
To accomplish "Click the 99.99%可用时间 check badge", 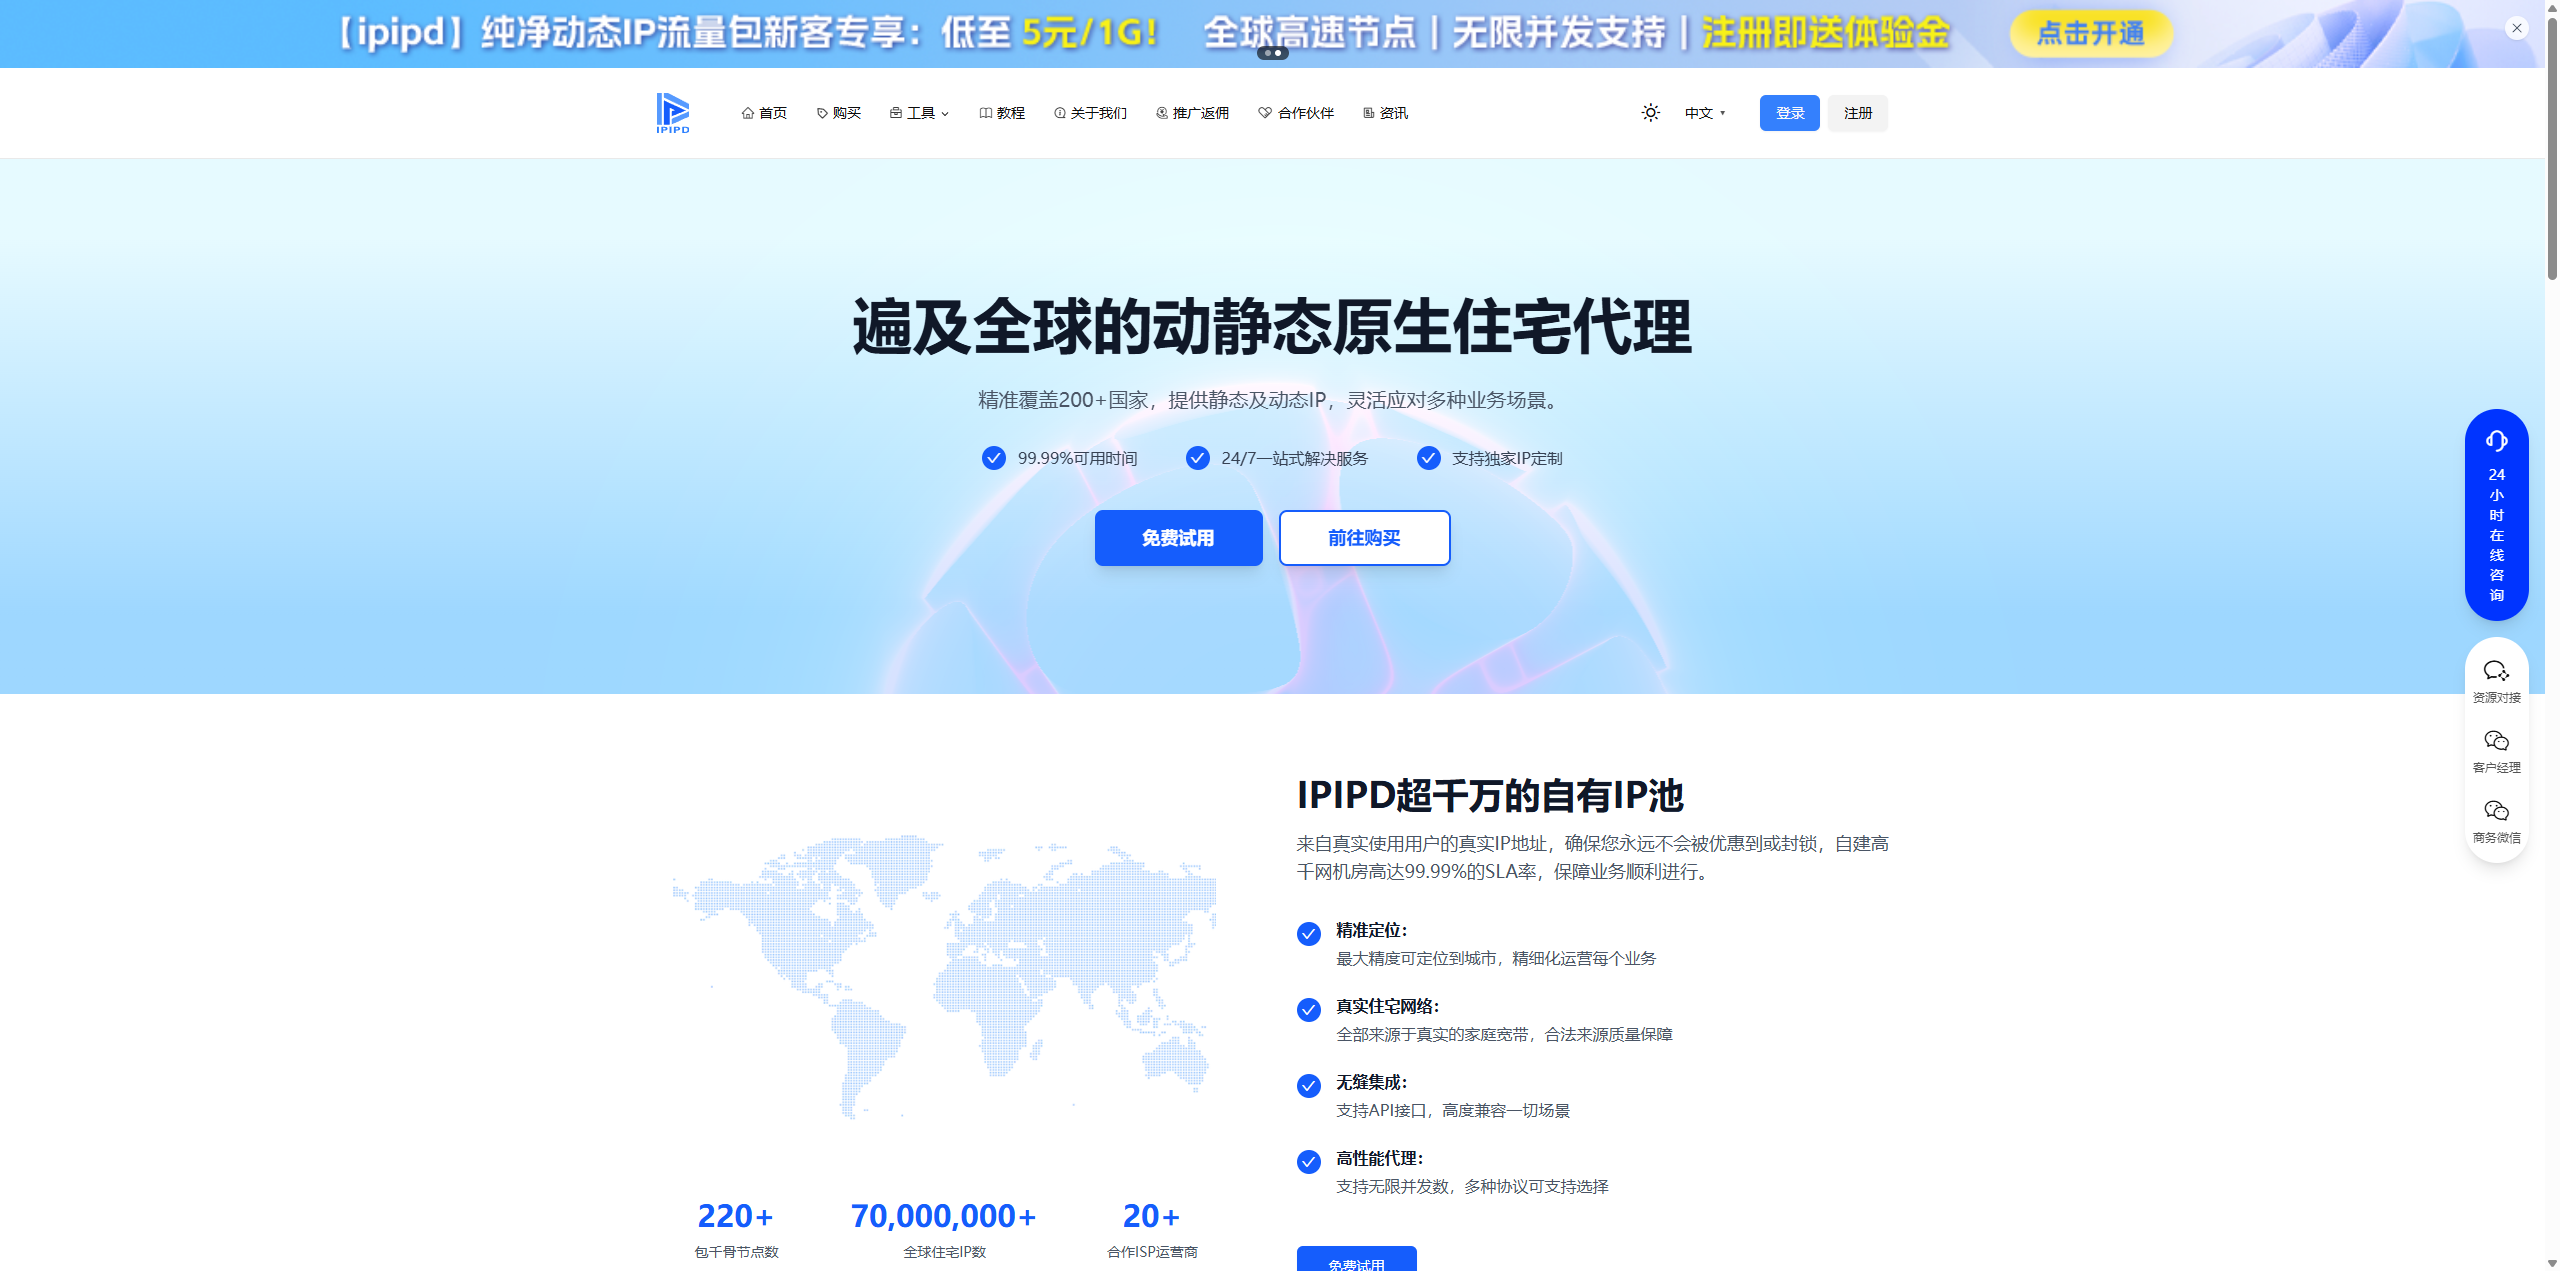I will (993, 458).
